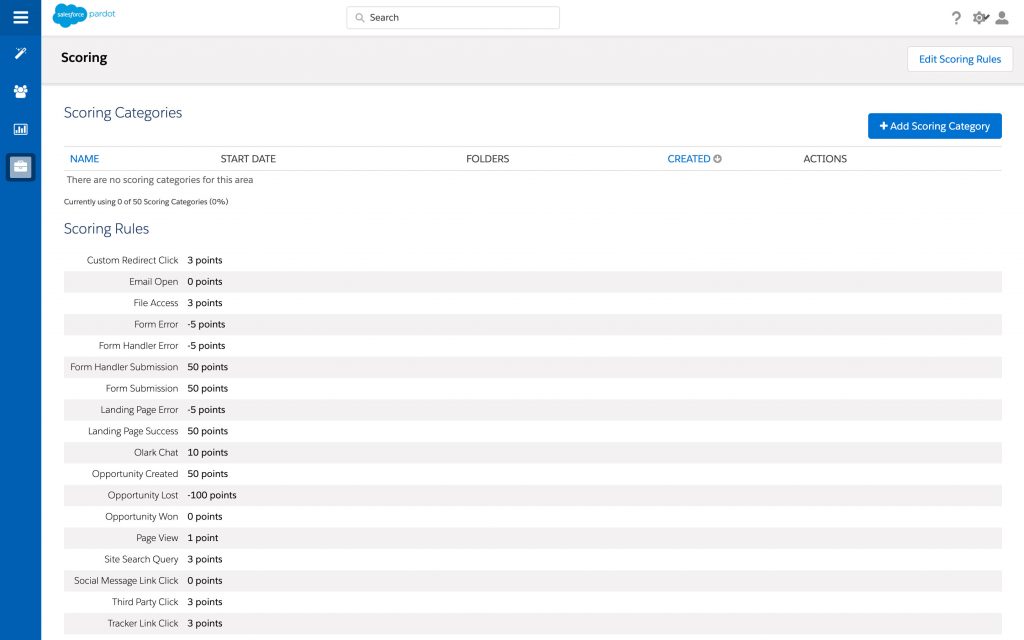The height and width of the screenshot is (640, 1024).
Task: Select the Opportunity Lost rule label
Action: tap(143, 495)
